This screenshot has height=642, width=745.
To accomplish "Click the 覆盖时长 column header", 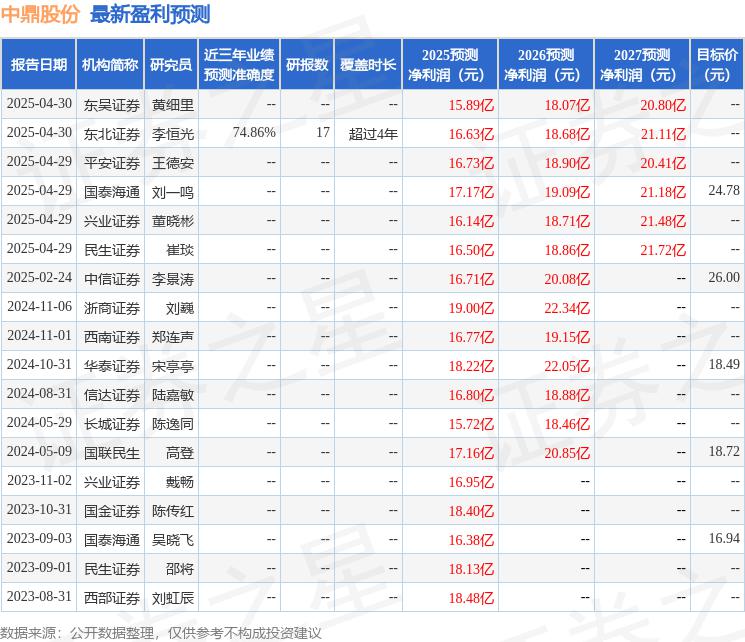I will (x=368, y=65).
